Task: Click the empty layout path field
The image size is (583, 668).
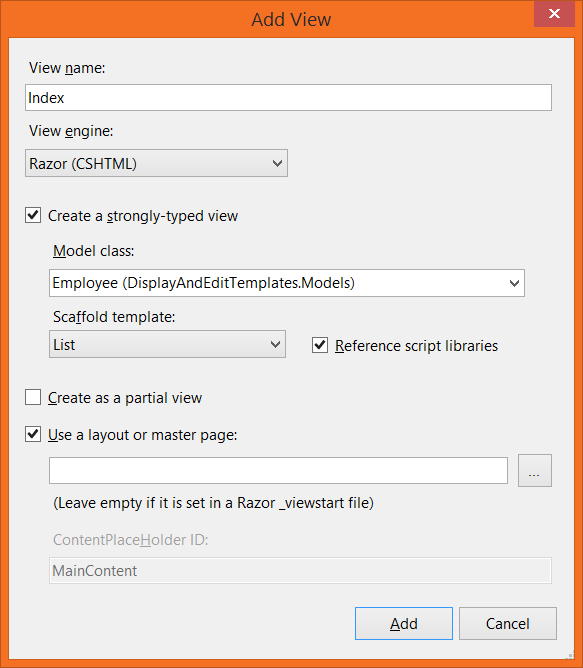Action: tap(278, 471)
